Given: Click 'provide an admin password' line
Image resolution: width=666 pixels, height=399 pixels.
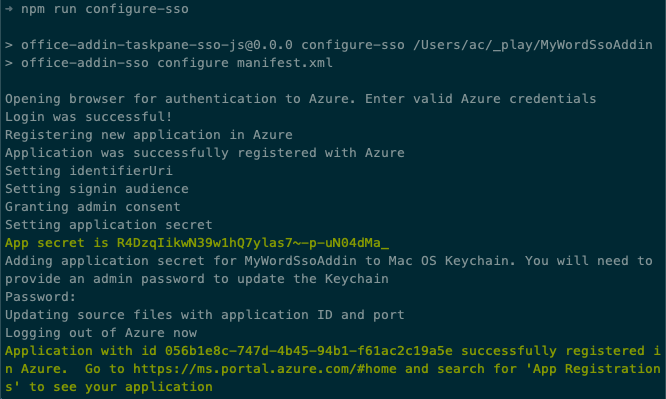Looking at the screenshot, I should pos(197,279).
